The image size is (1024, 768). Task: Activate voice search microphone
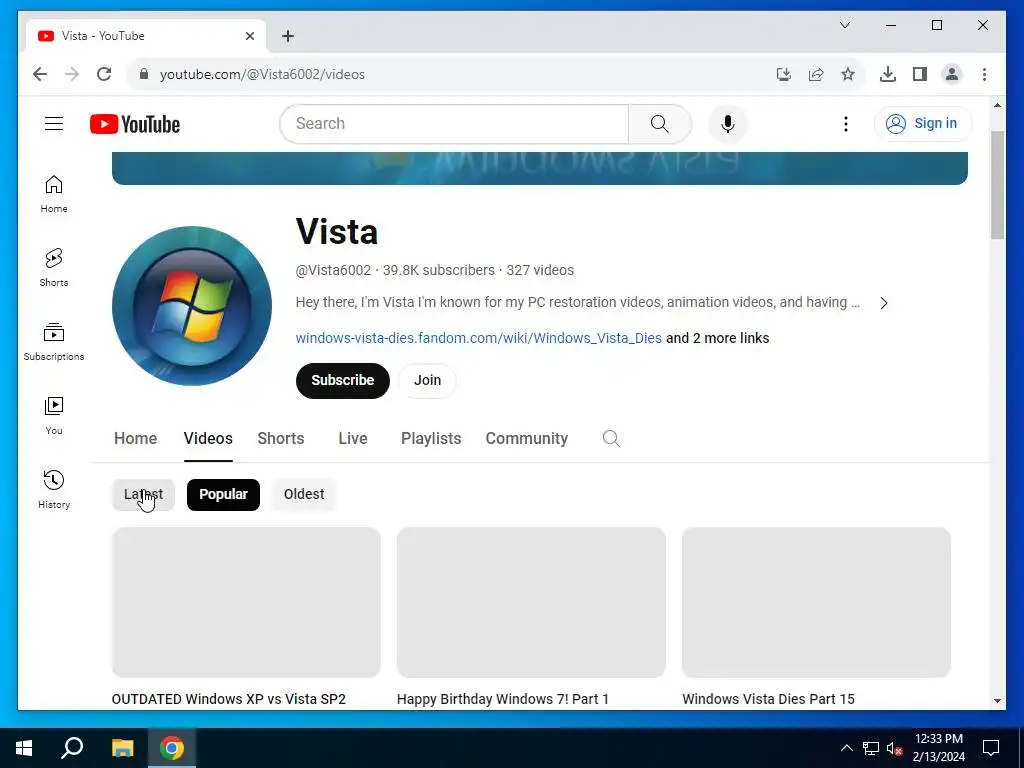pos(728,123)
